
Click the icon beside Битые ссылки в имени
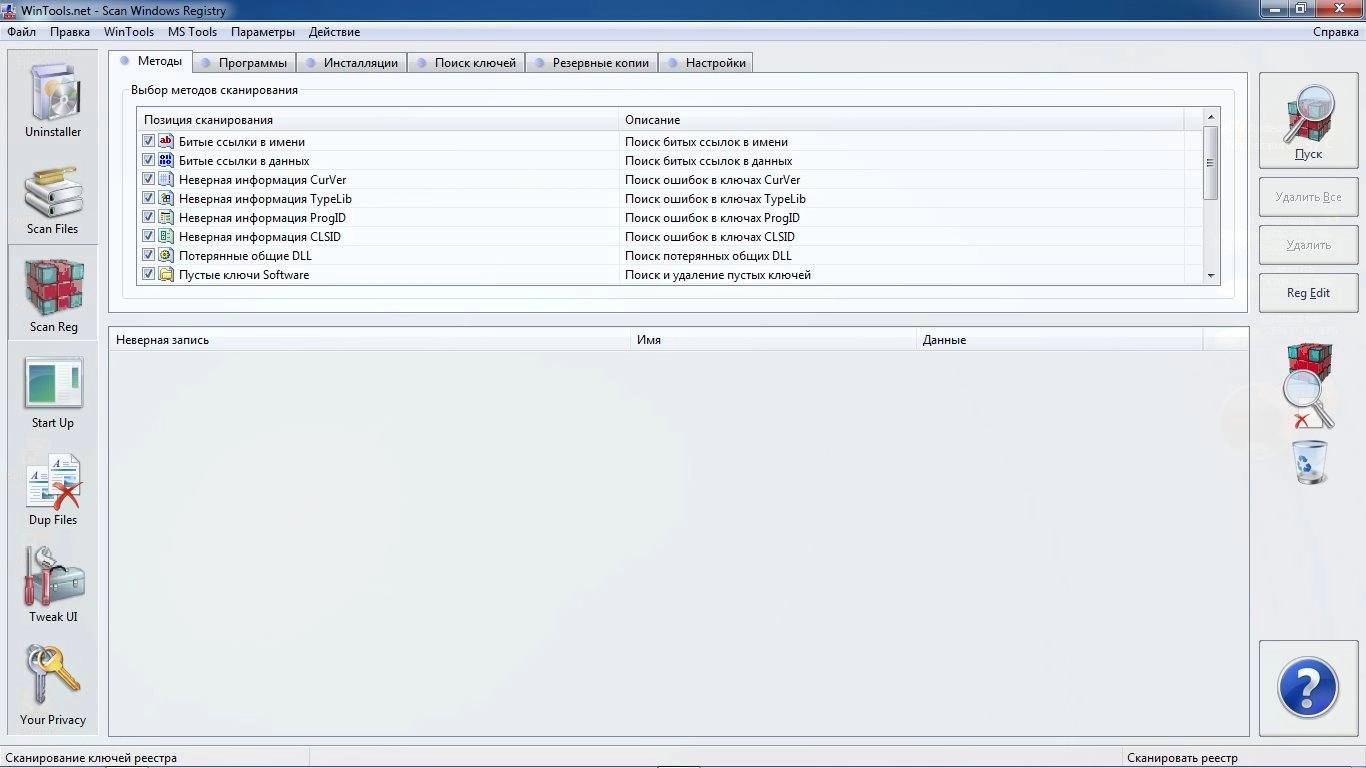[166, 142]
